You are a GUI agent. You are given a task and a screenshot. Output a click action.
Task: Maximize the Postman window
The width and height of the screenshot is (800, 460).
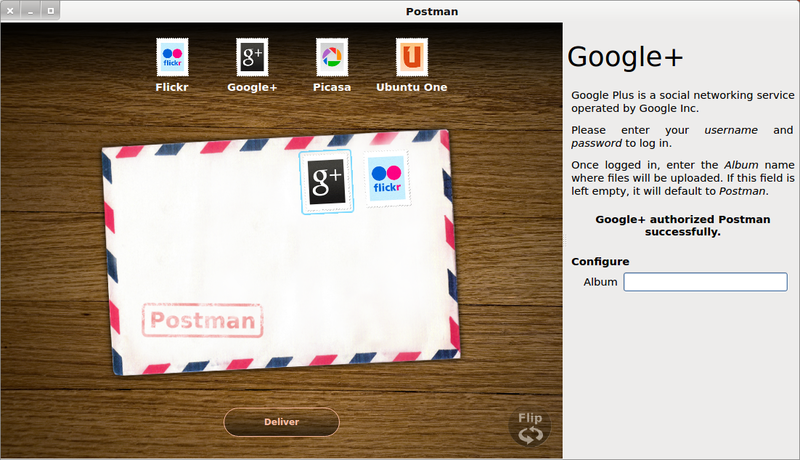50,11
